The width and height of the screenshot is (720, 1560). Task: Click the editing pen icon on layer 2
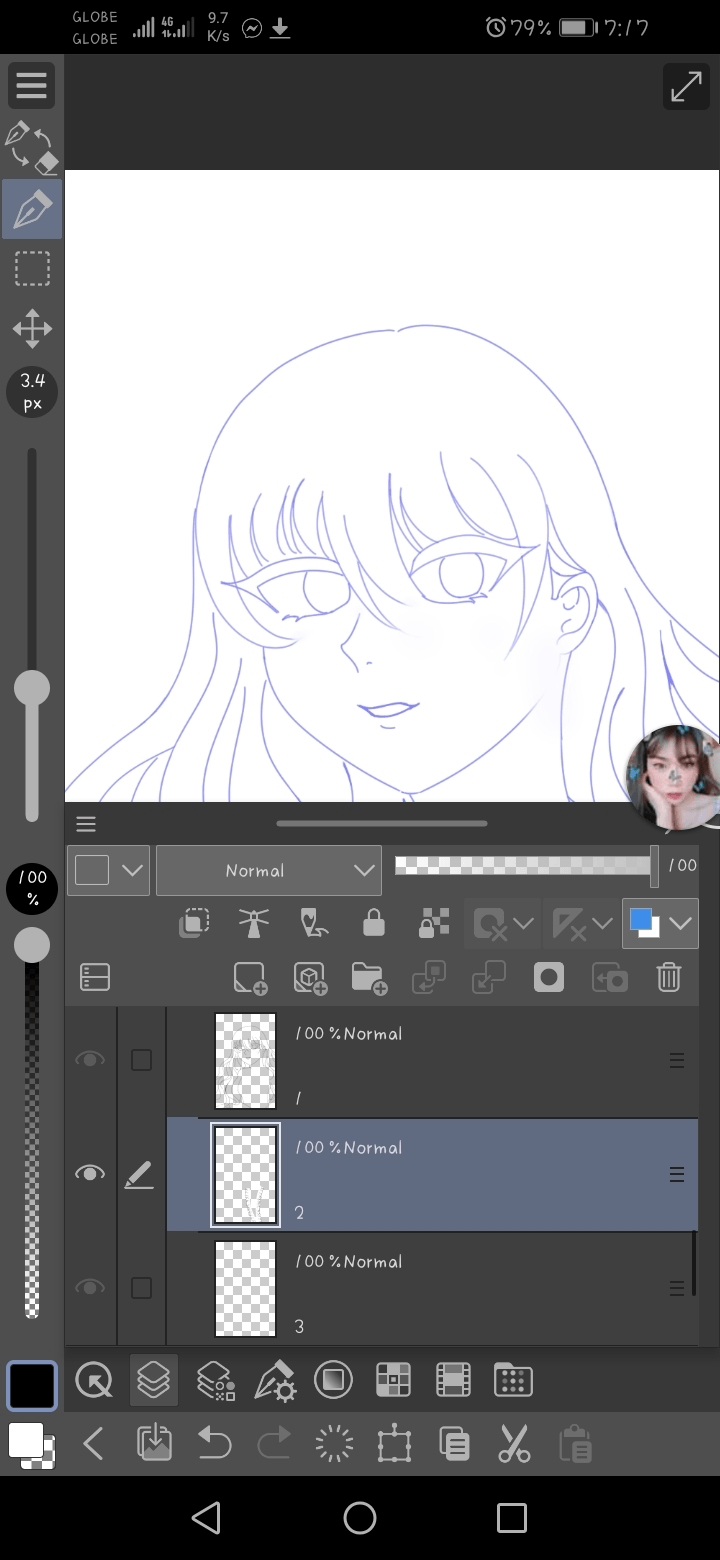click(x=140, y=1174)
